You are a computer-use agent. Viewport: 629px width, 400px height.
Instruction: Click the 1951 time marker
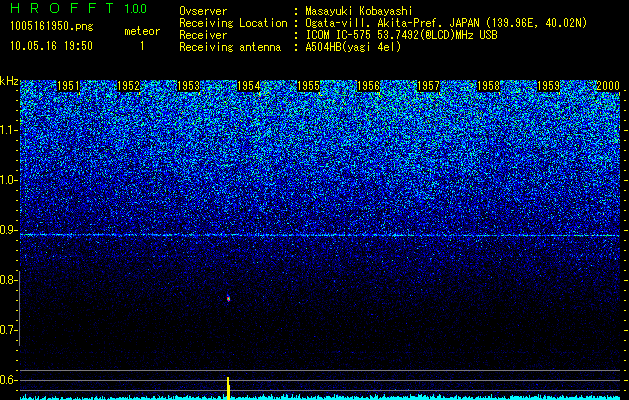[68, 86]
